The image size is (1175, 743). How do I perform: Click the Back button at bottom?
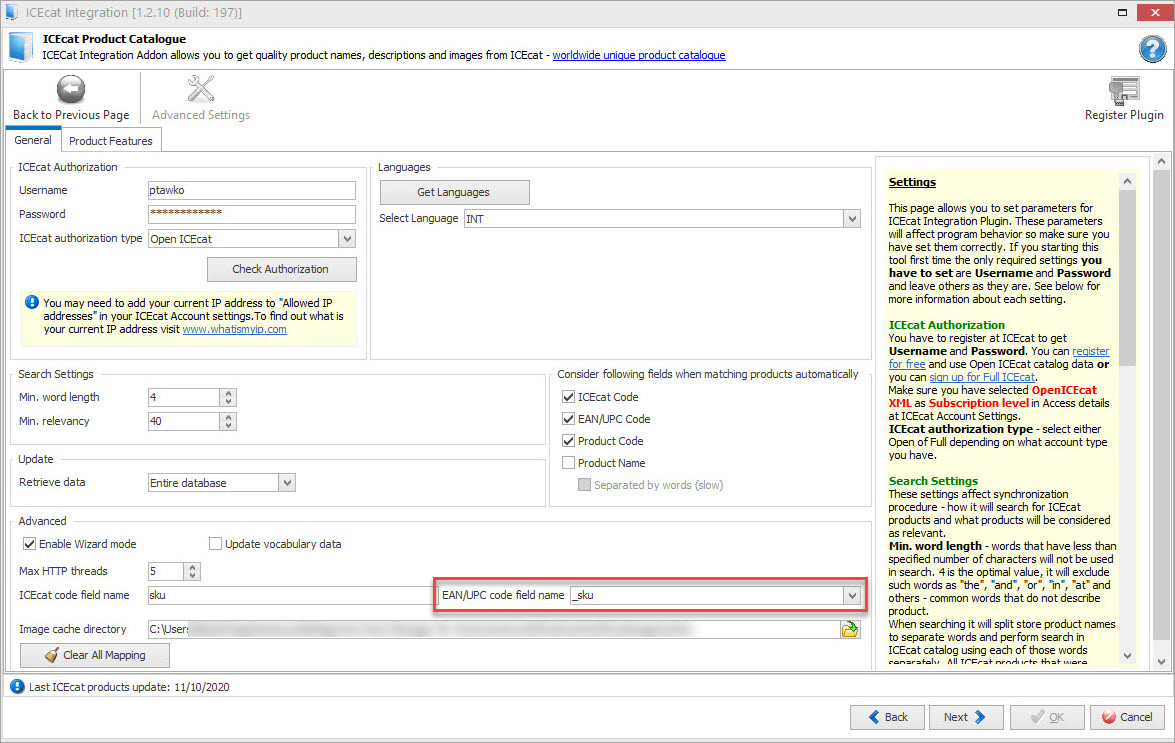click(x=887, y=718)
